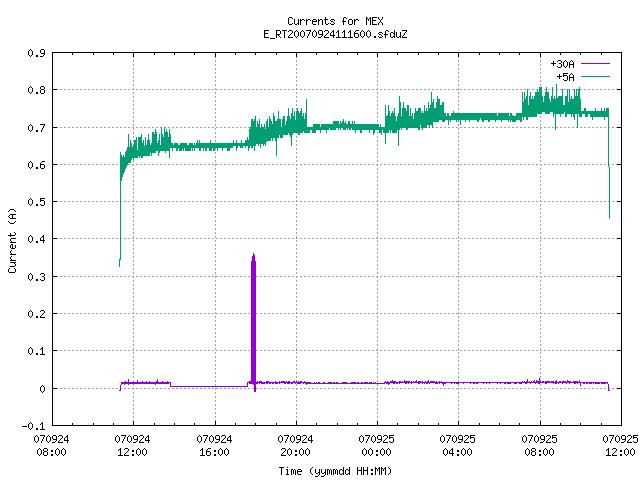Click the 0.9 y-axis tick label

36,53
